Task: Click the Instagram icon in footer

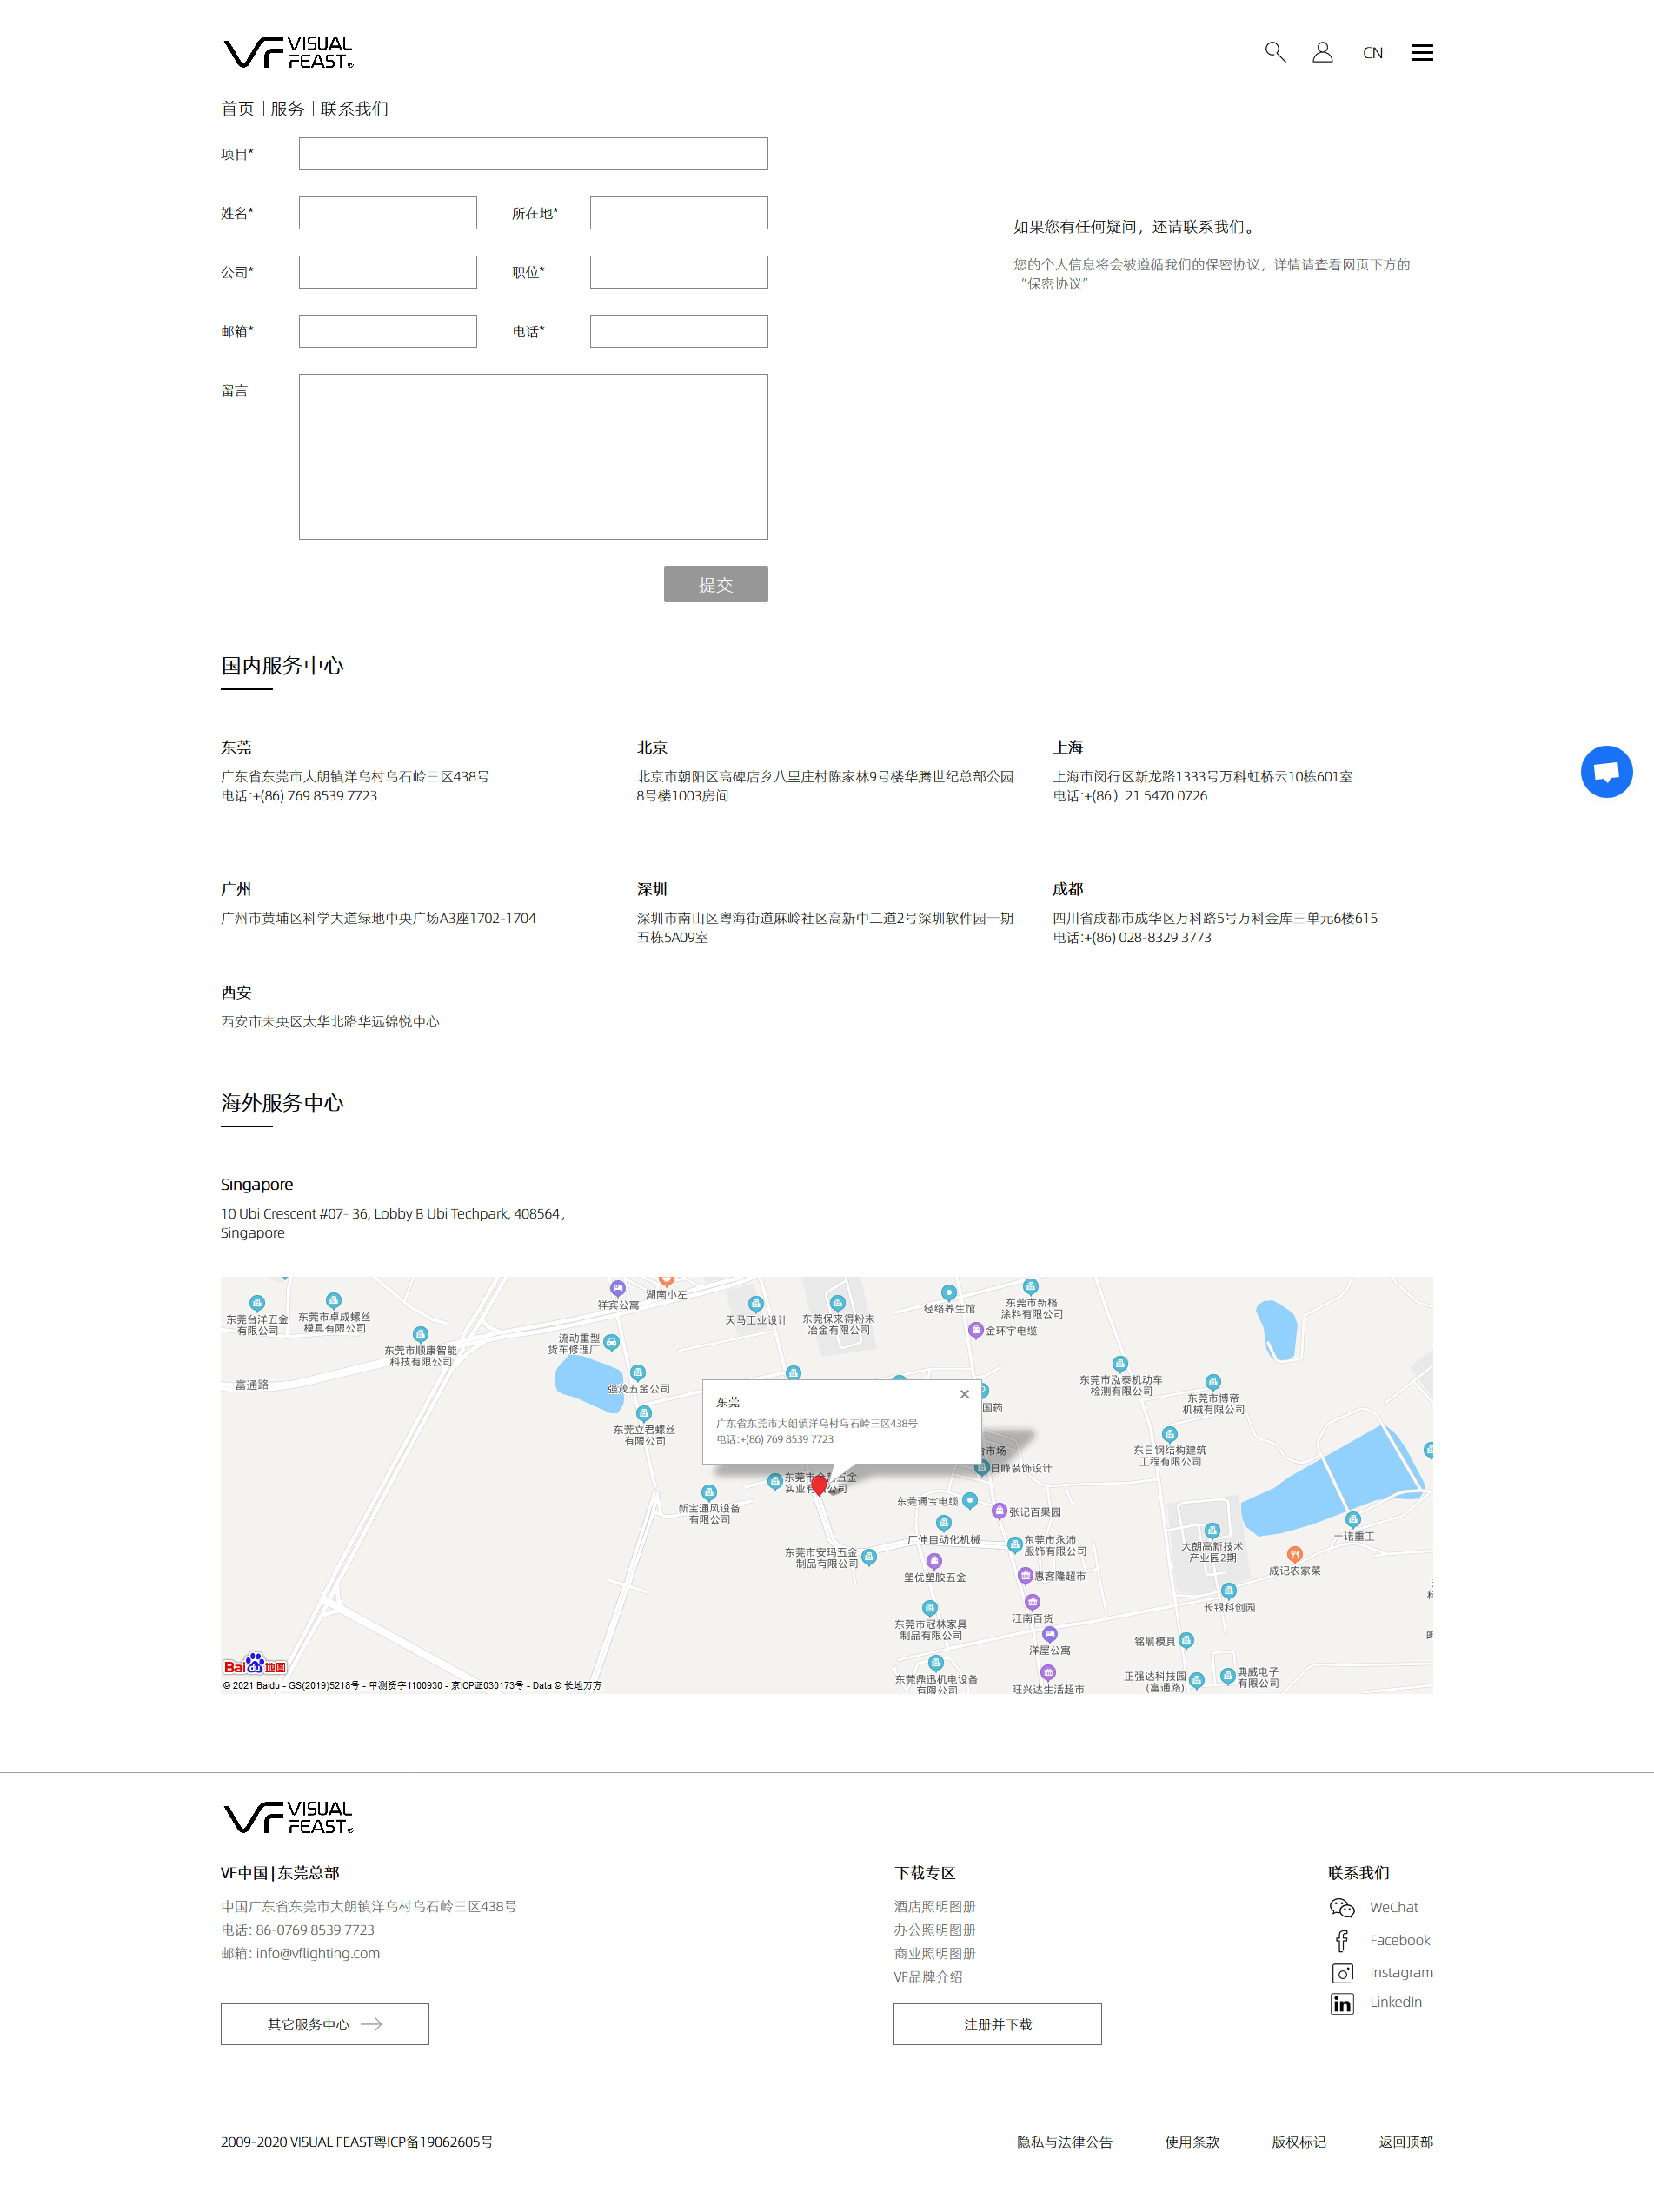Action: click(1342, 1973)
